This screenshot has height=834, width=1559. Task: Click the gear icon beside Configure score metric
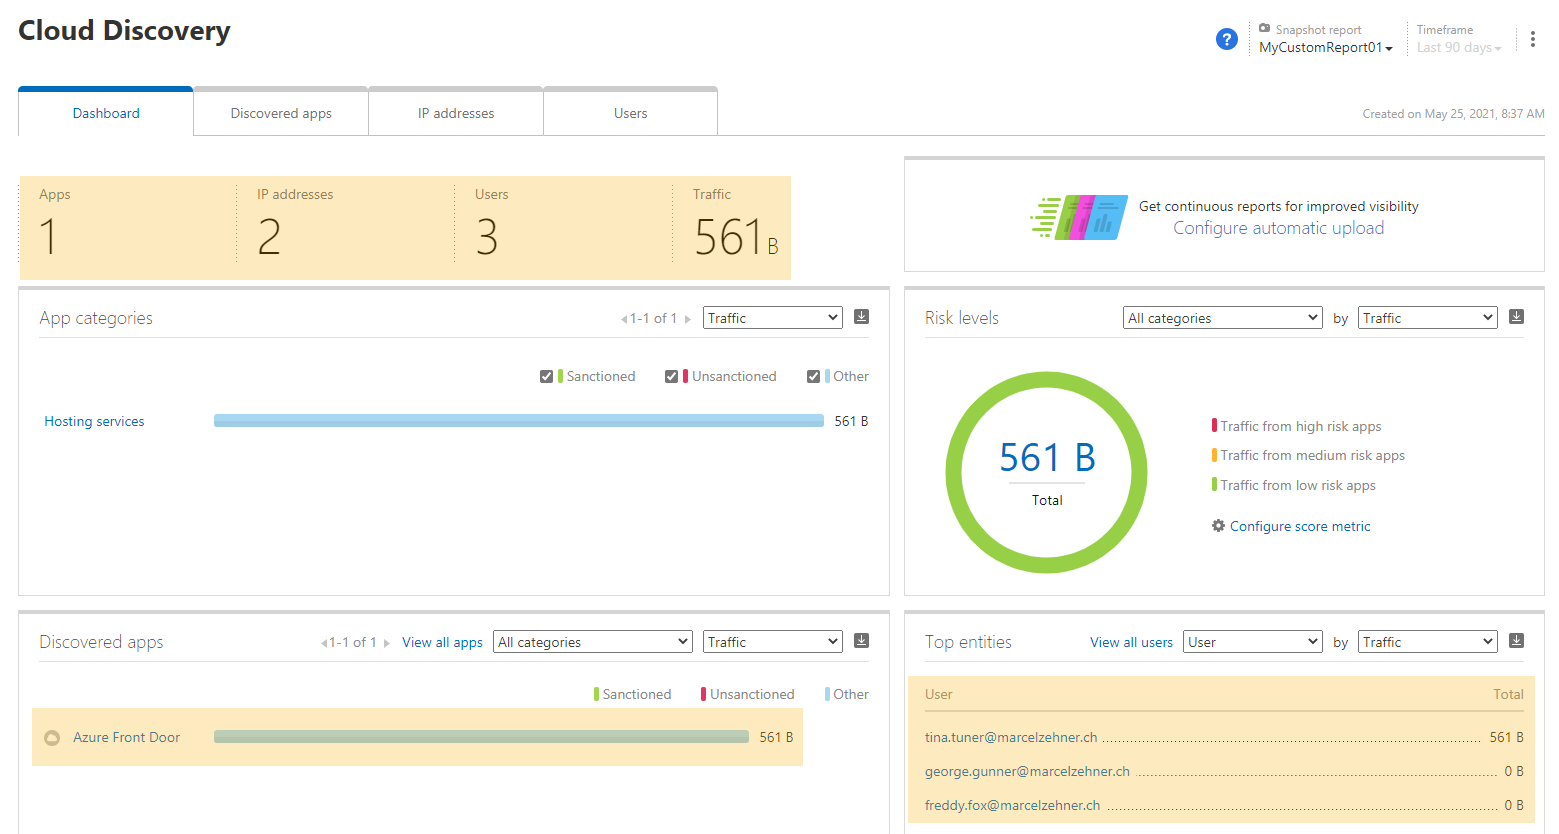tap(1218, 526)
